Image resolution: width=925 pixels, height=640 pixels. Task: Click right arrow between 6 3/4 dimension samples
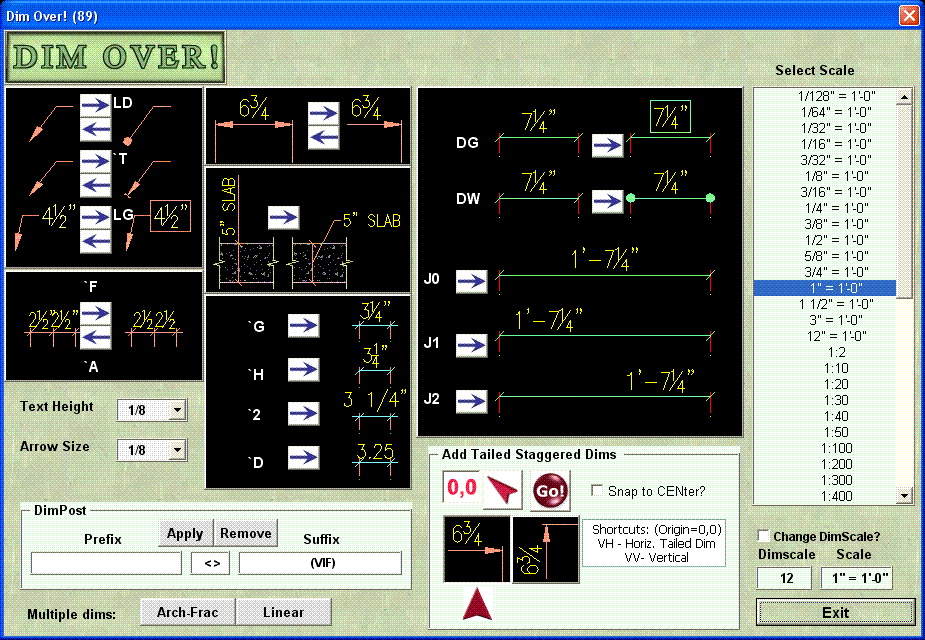point(323,113)
